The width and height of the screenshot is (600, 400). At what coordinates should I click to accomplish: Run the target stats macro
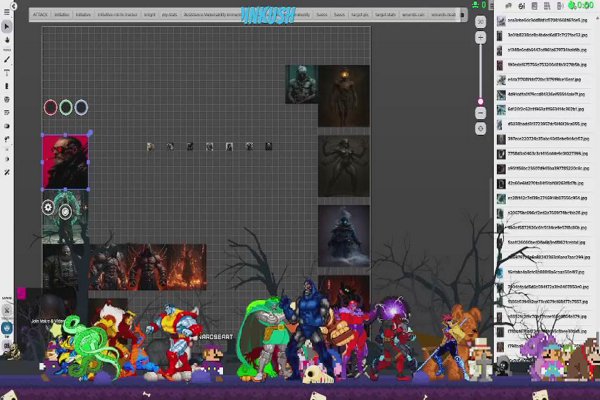(x=385, y=15)
